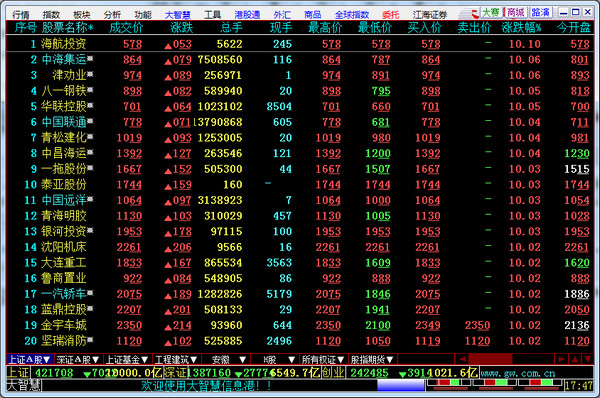Select stock row 中海集运
Screen dimensions: 600x398
pos(300,60)
